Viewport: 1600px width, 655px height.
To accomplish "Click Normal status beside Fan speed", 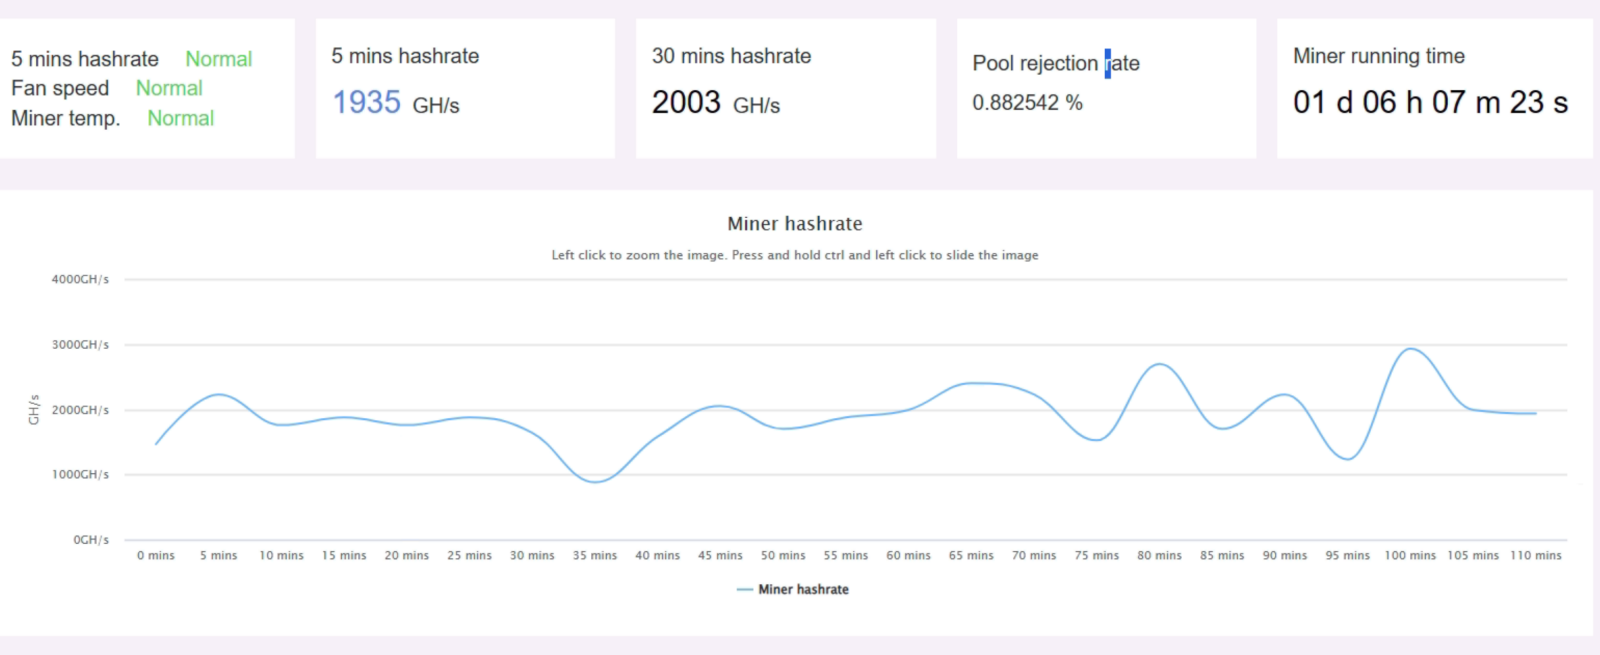I will [x=169, y=88].
